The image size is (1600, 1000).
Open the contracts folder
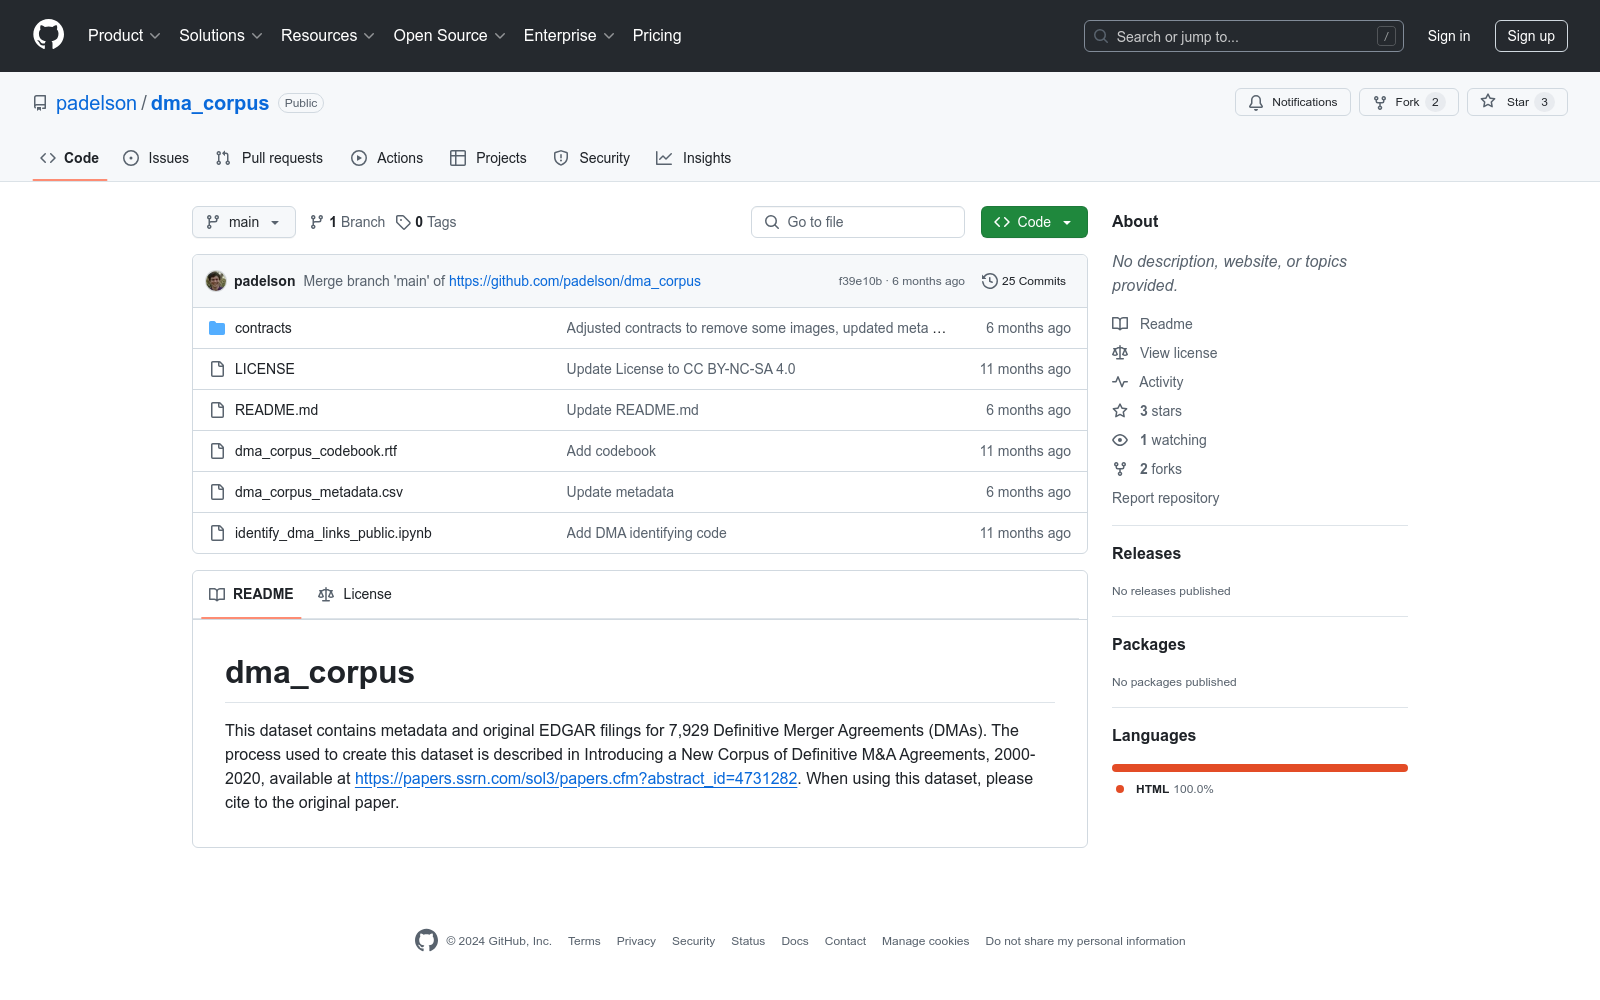click(x=263, y=328)
